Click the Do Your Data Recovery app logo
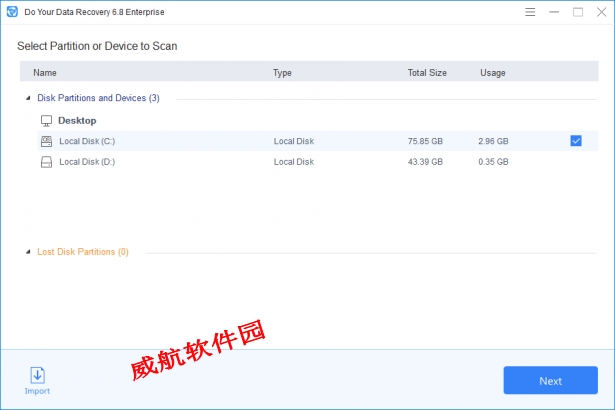The width and height of the screenshot is (615, 410). tap(12, 12)
